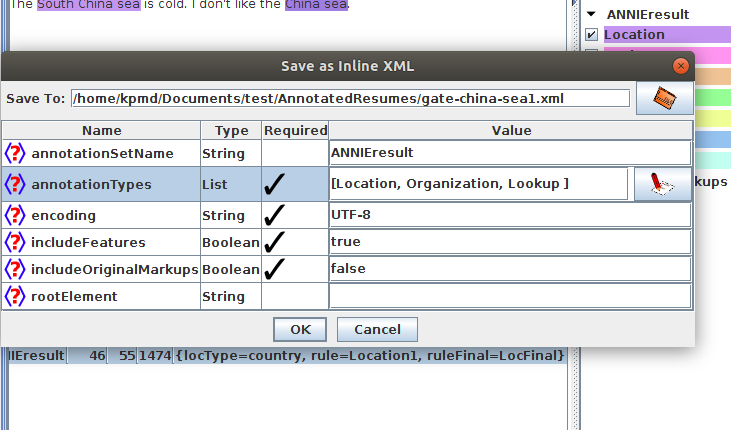Close the dialog with the red X
This screenshot has height=430, width=746.
[x=681, y=66]
